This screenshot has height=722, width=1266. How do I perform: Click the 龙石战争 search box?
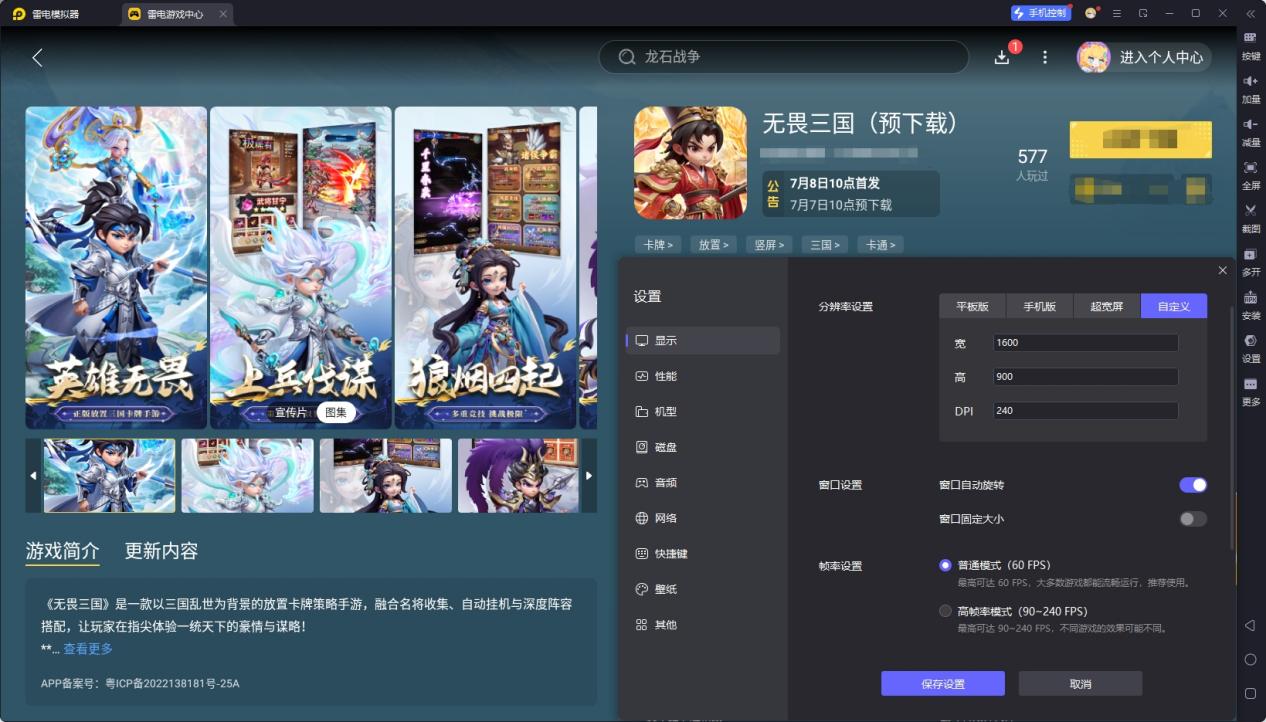click(784, 57)
